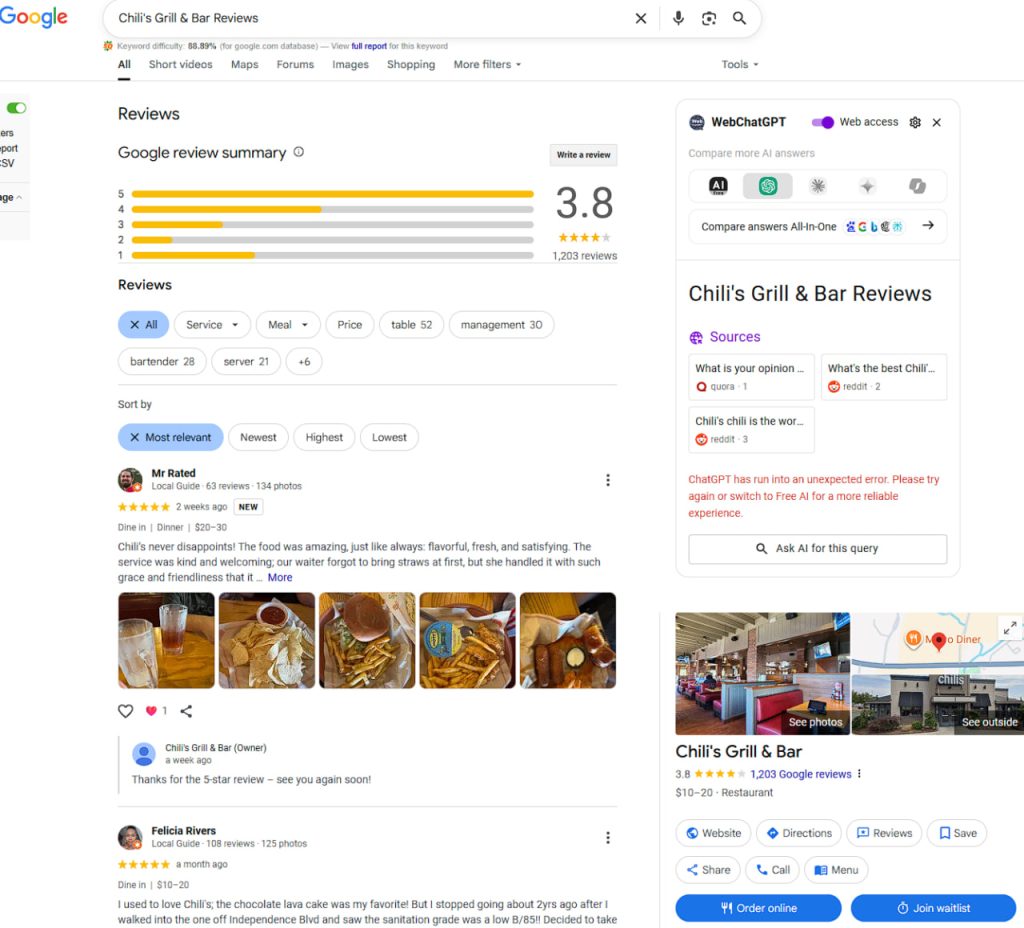Select the ChatGPT model icon
The width and height of the screenshot is (1024, 928).
[x=768, y=186]
